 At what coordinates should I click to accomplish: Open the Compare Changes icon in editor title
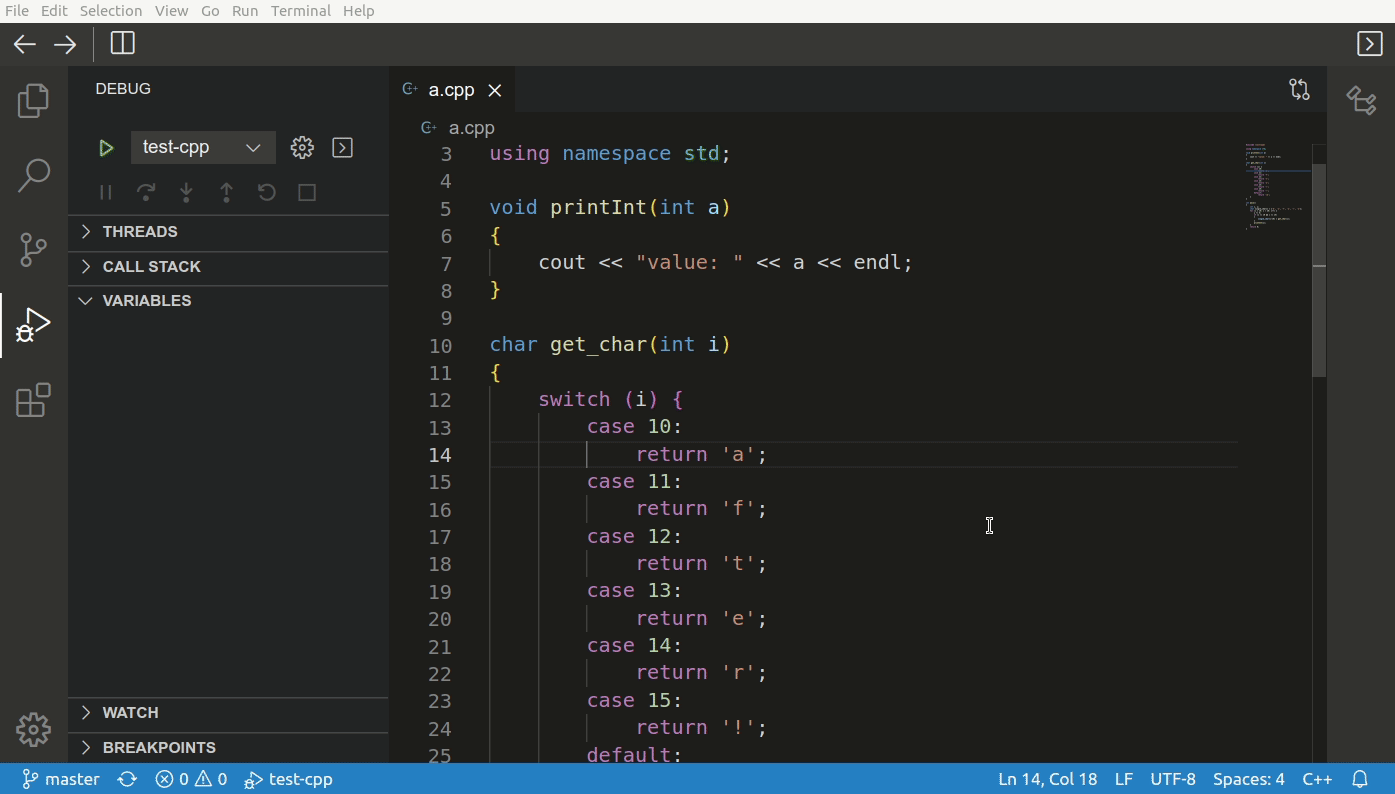[x=1299, y=89]
